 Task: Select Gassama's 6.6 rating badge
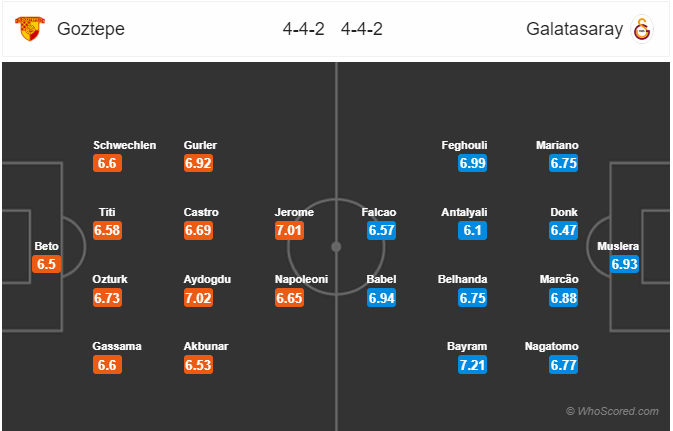107,365
